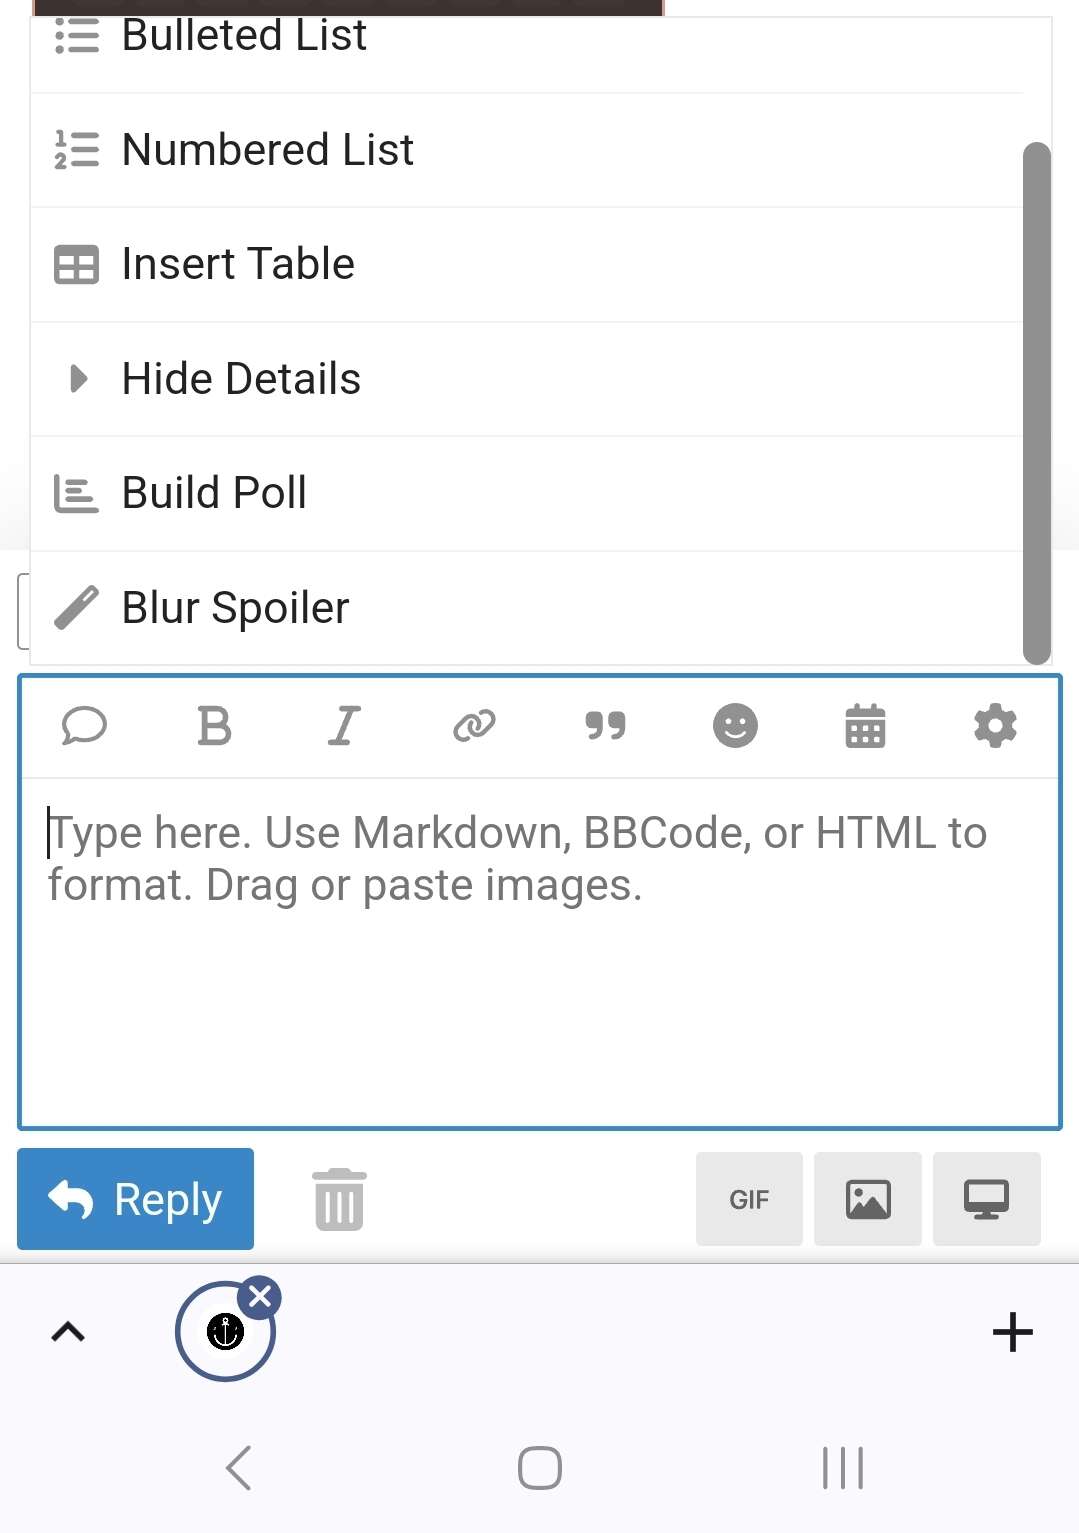This screenshot has width=1079, height=1533.
Task: Upload an image with the picture button
Action: pyautogui.click(x=867, y=1199)
